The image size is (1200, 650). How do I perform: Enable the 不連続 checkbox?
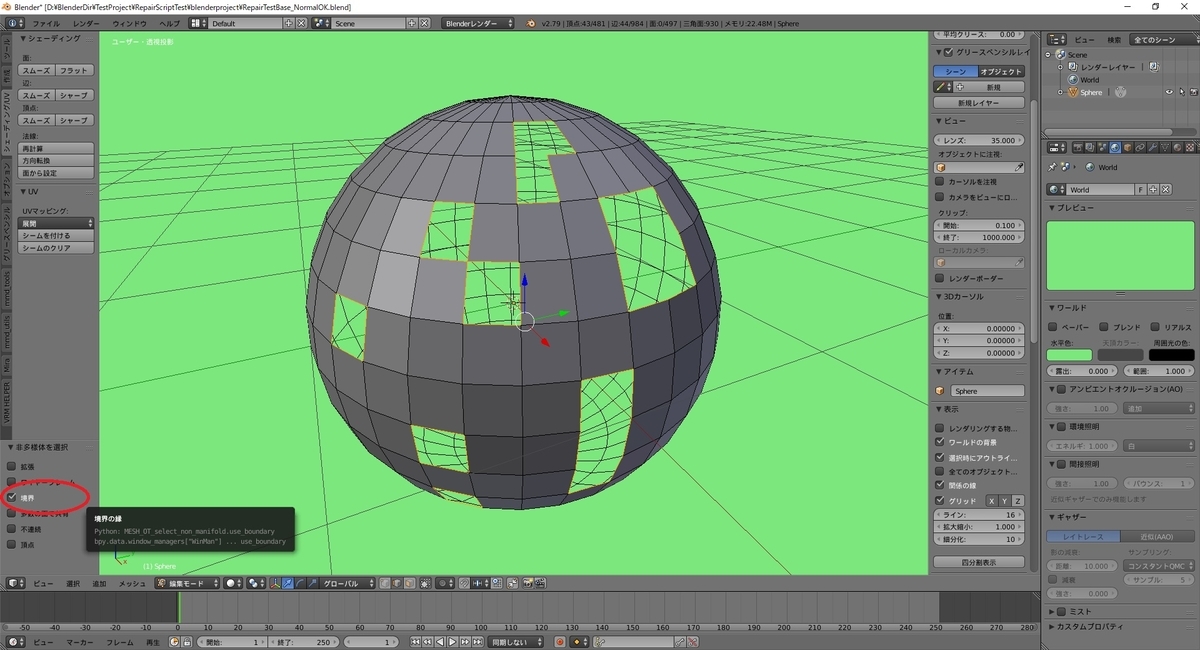[x=12, y=529]
